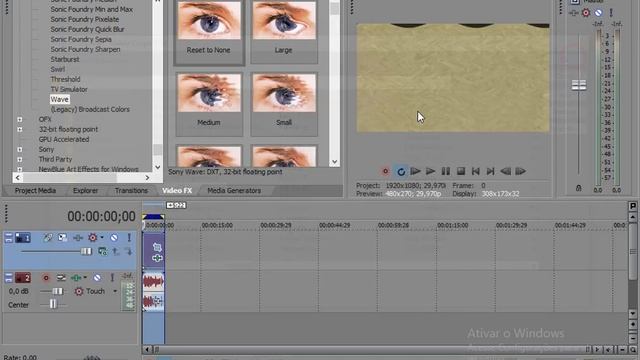Click the Touch automation gear on audio track
The width and height of the screenshot is (640, 360).
click(79, 291)
